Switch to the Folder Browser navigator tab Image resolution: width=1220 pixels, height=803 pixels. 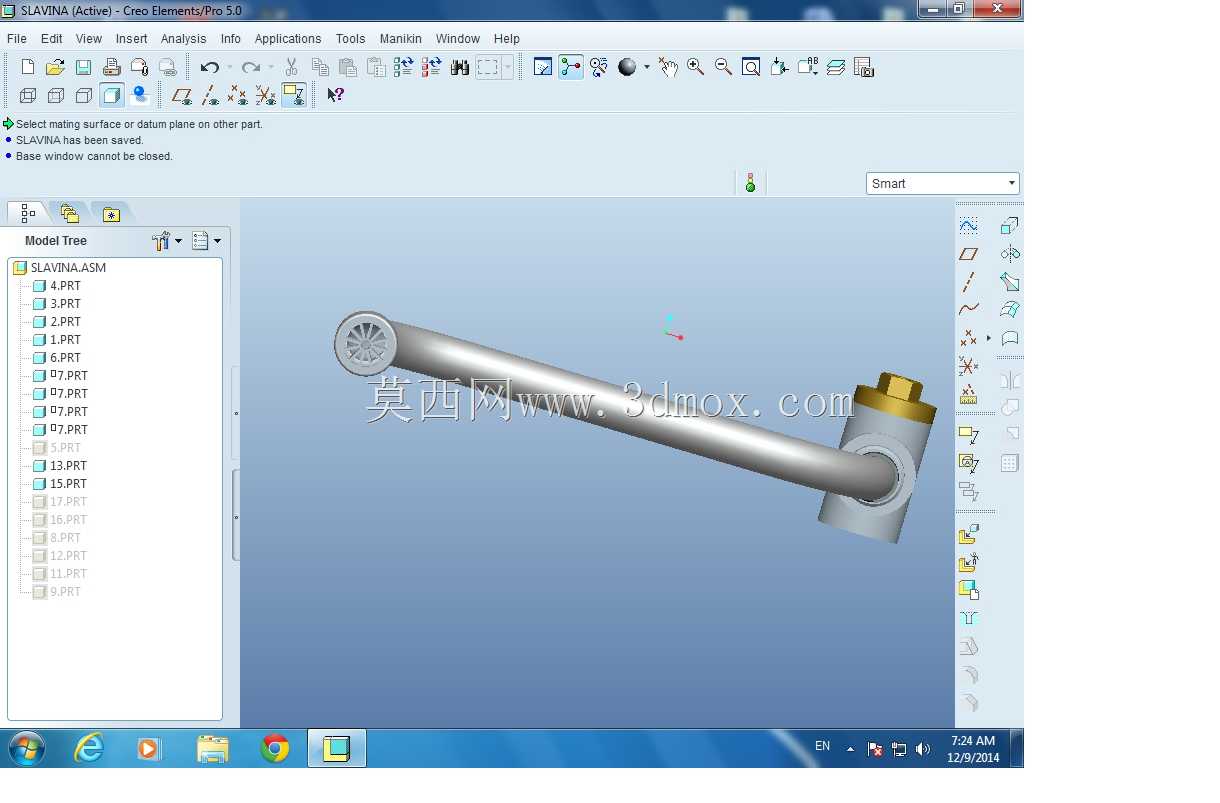pyautogui.click(x=69, y=213)
